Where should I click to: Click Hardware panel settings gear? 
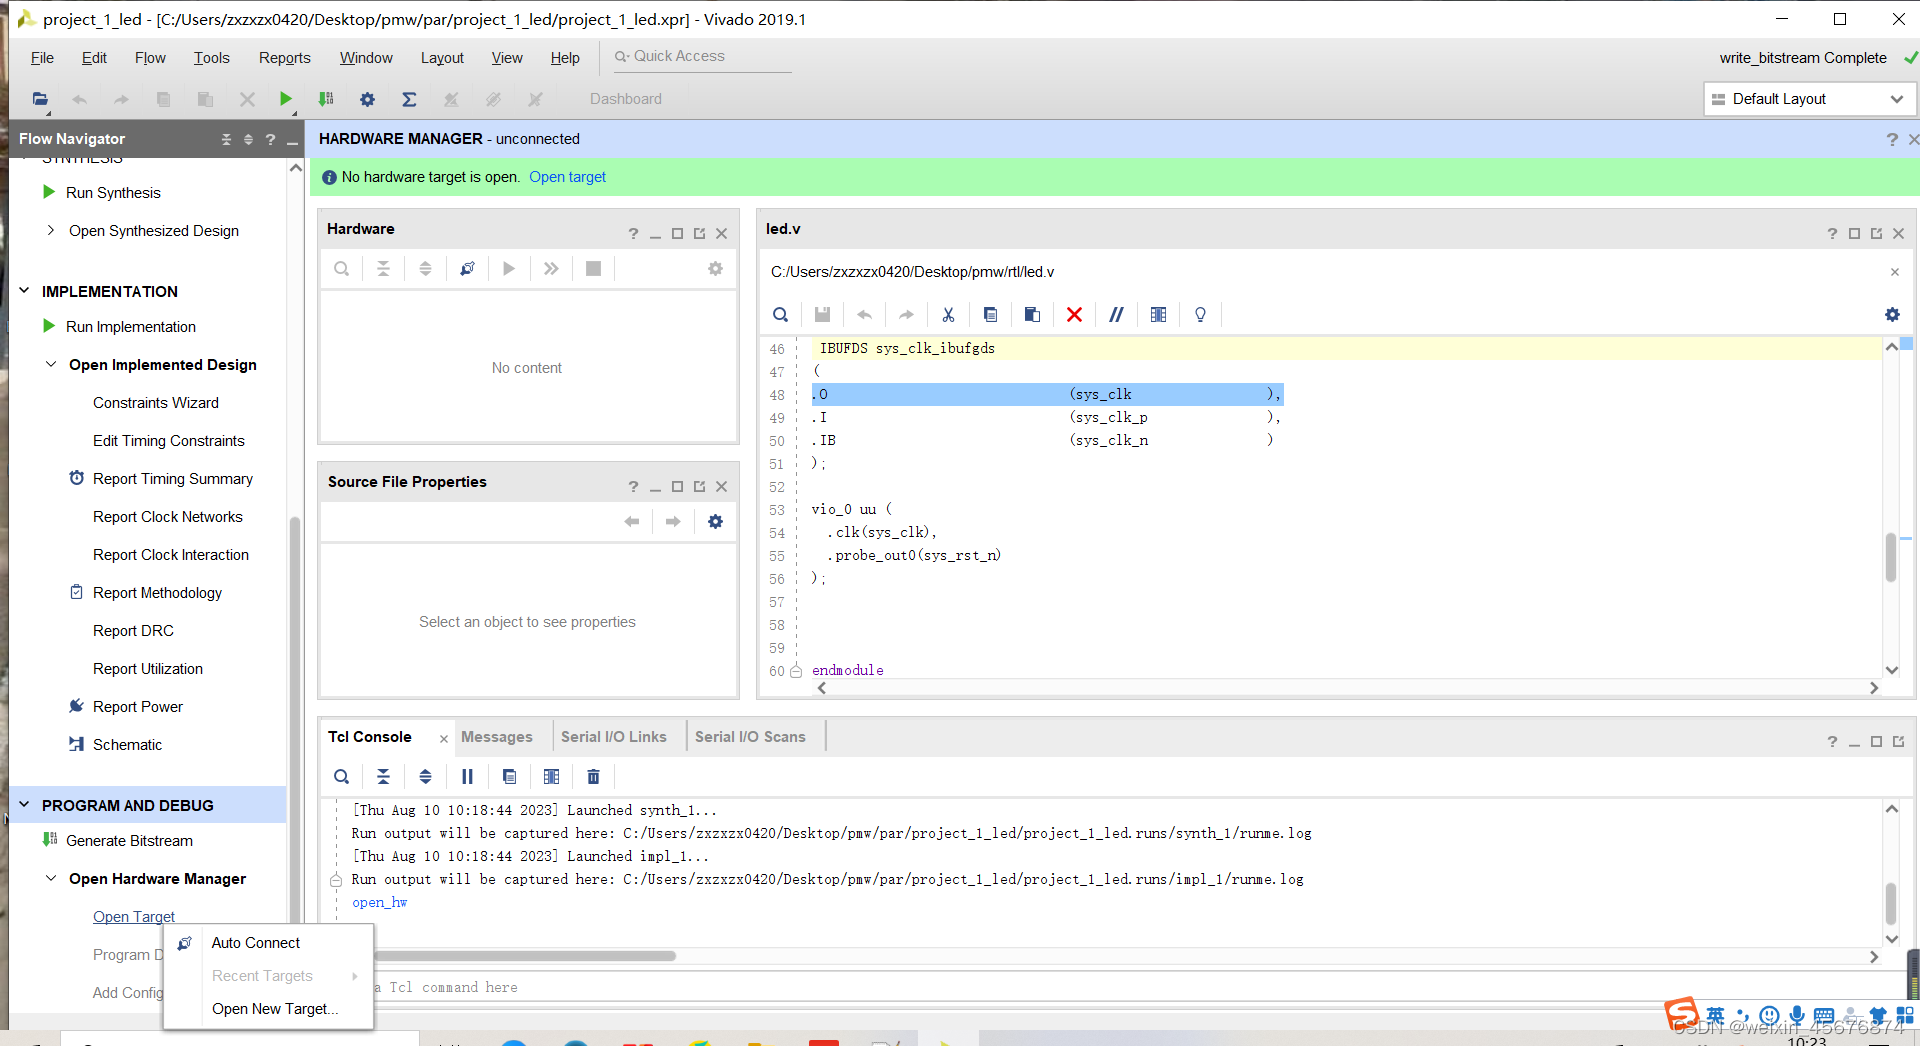tap(715, 269)
